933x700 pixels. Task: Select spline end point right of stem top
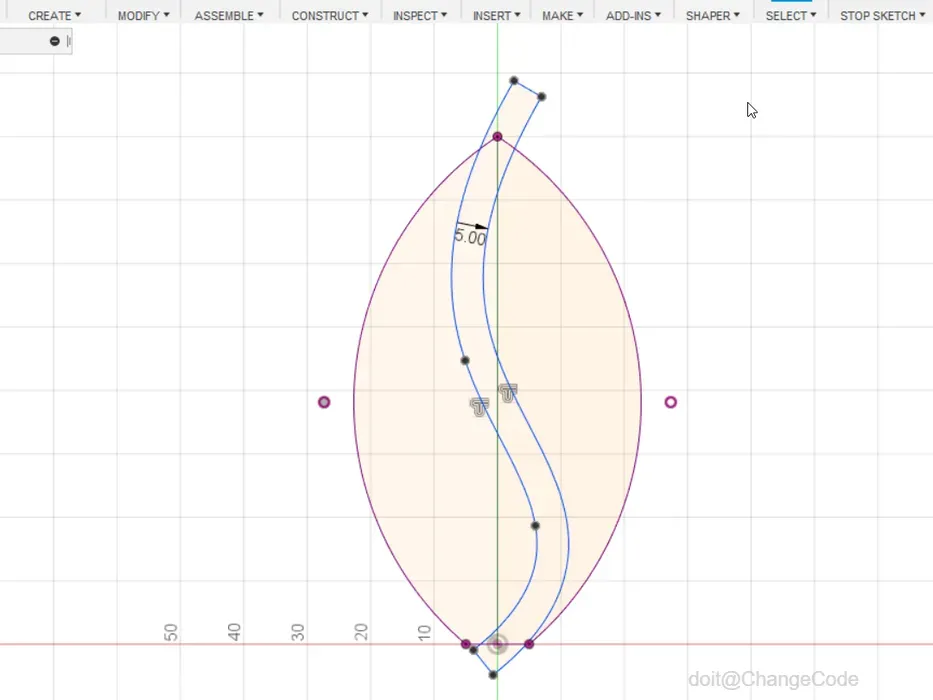(541, 96)
